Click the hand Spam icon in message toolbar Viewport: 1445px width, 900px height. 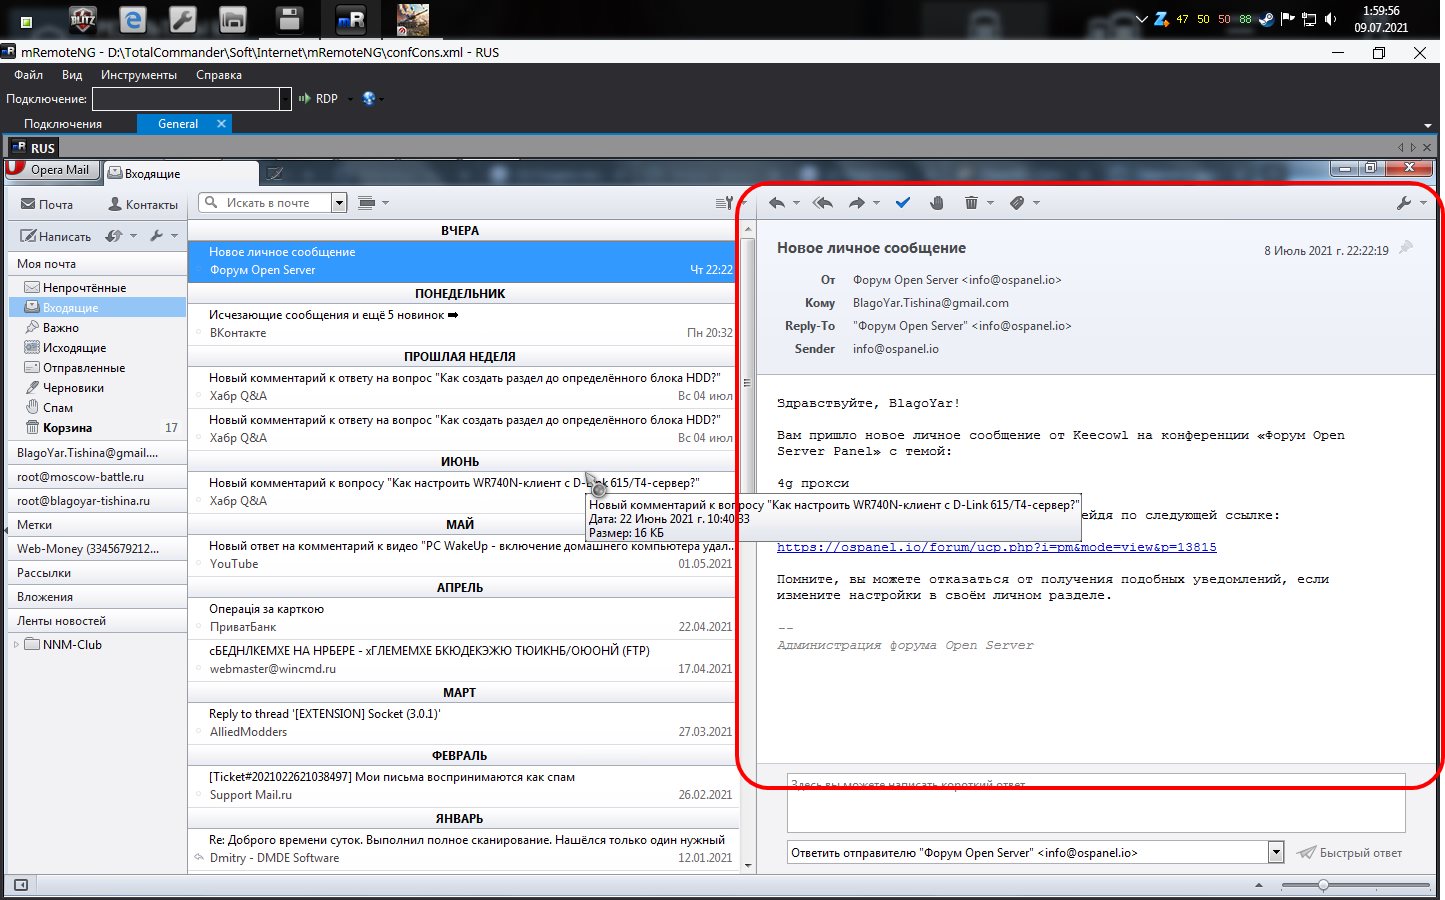point(937,203)
